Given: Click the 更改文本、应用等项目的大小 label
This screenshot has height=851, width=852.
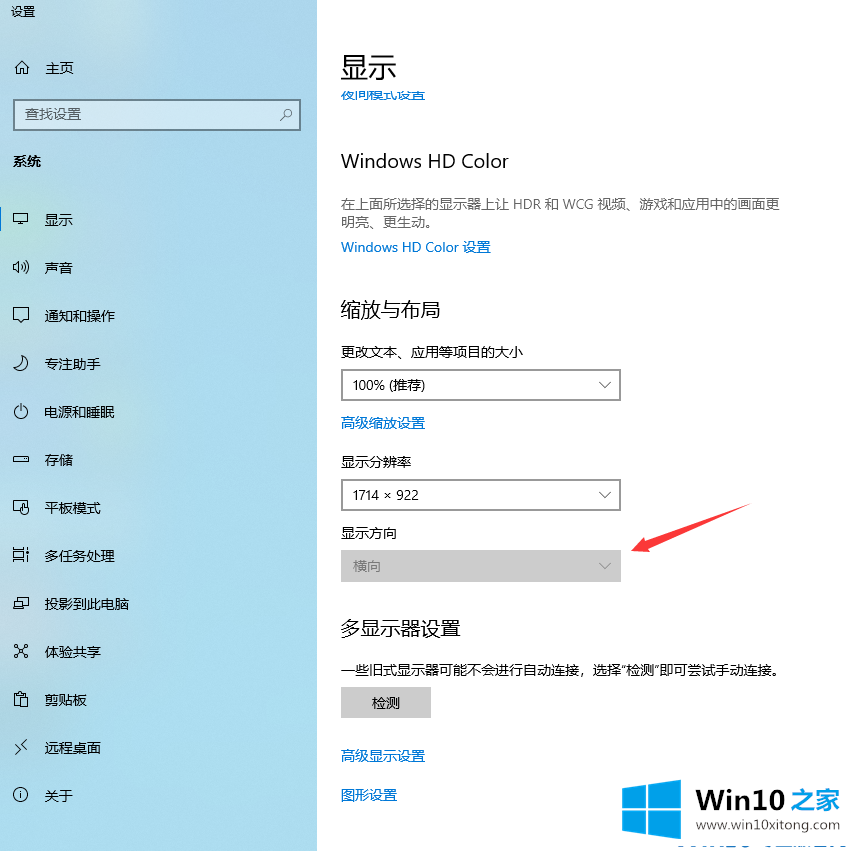Looking at the screenshot, I should pos(432,352).
